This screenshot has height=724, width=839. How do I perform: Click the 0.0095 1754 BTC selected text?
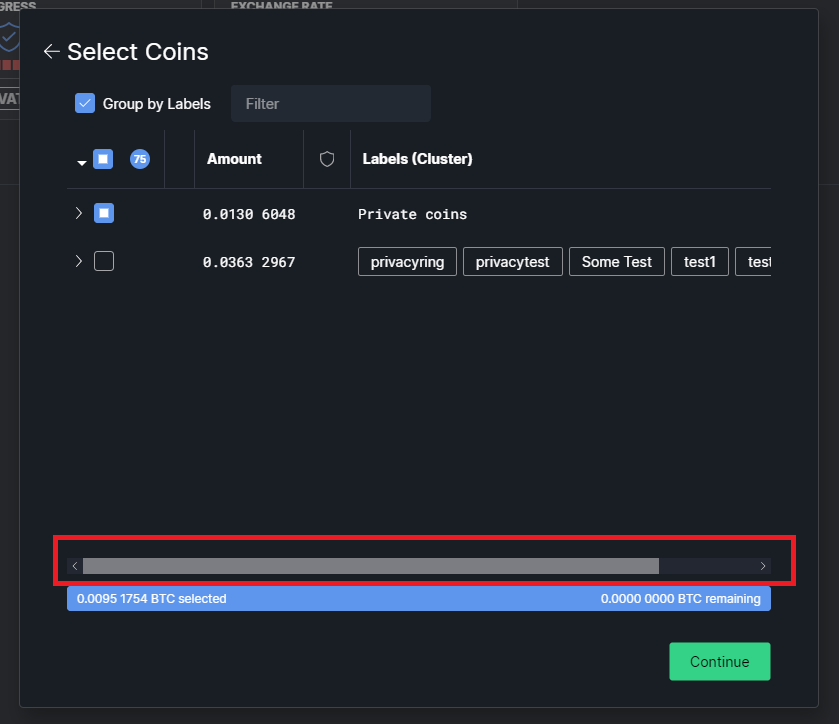(x=151, y=598)
